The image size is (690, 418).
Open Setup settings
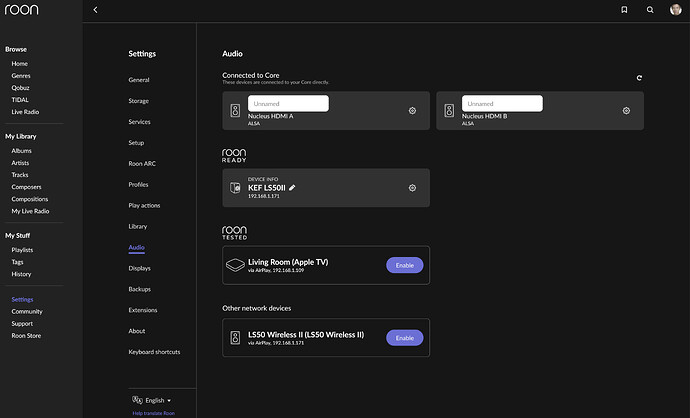pos(136,143)
